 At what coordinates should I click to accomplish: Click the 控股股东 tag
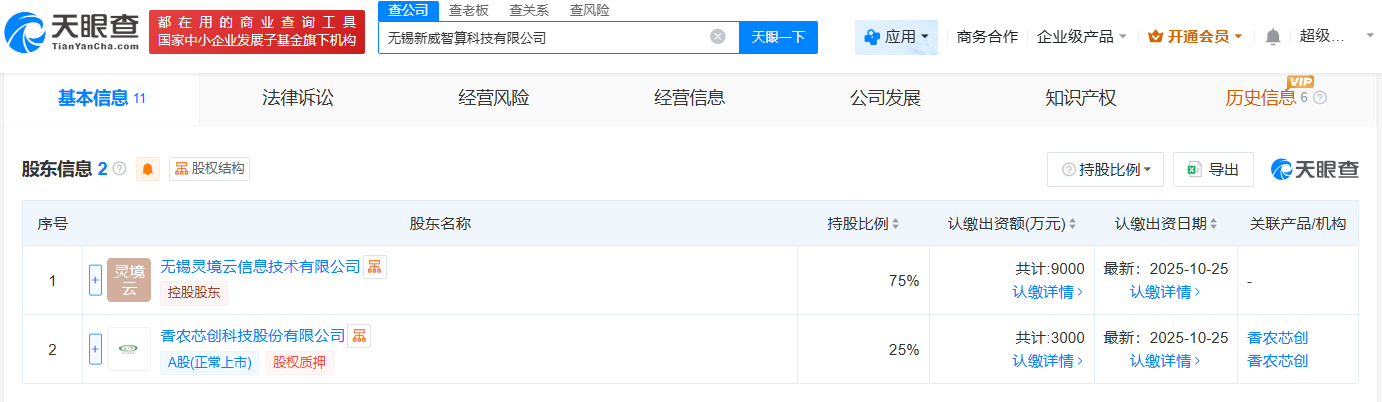(x=194, y=293)
